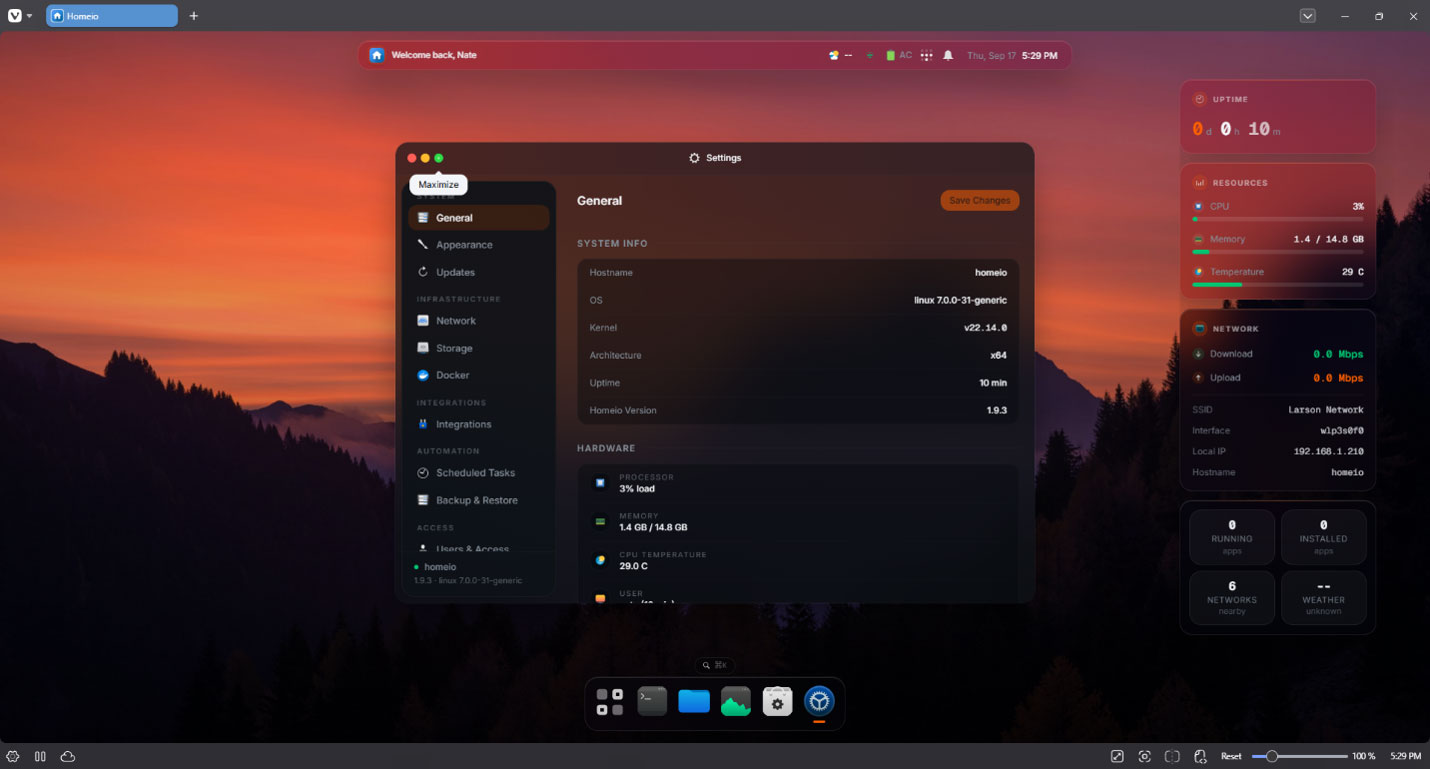
Task: Click the Vivaldi browser menu icon
Action: [x=15, y=16]
